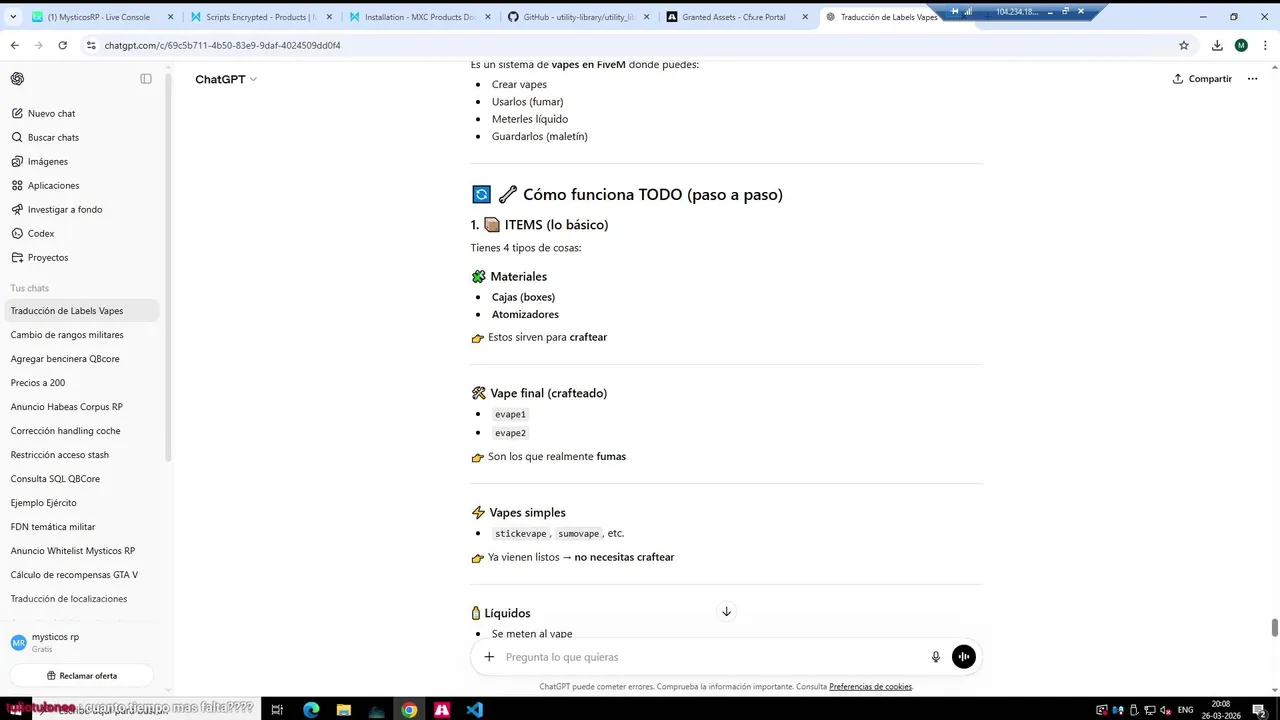Image resolution: width=1280 pixels, height=720 pixels.
Task: Bookmark this page with the star icon
Action: click(1184, 45)
